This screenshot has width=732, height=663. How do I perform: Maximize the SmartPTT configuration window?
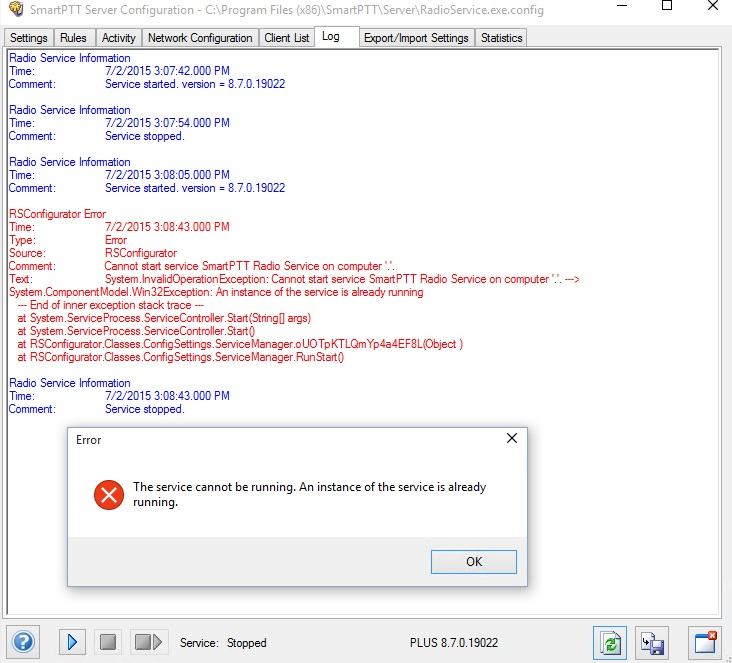667,7
